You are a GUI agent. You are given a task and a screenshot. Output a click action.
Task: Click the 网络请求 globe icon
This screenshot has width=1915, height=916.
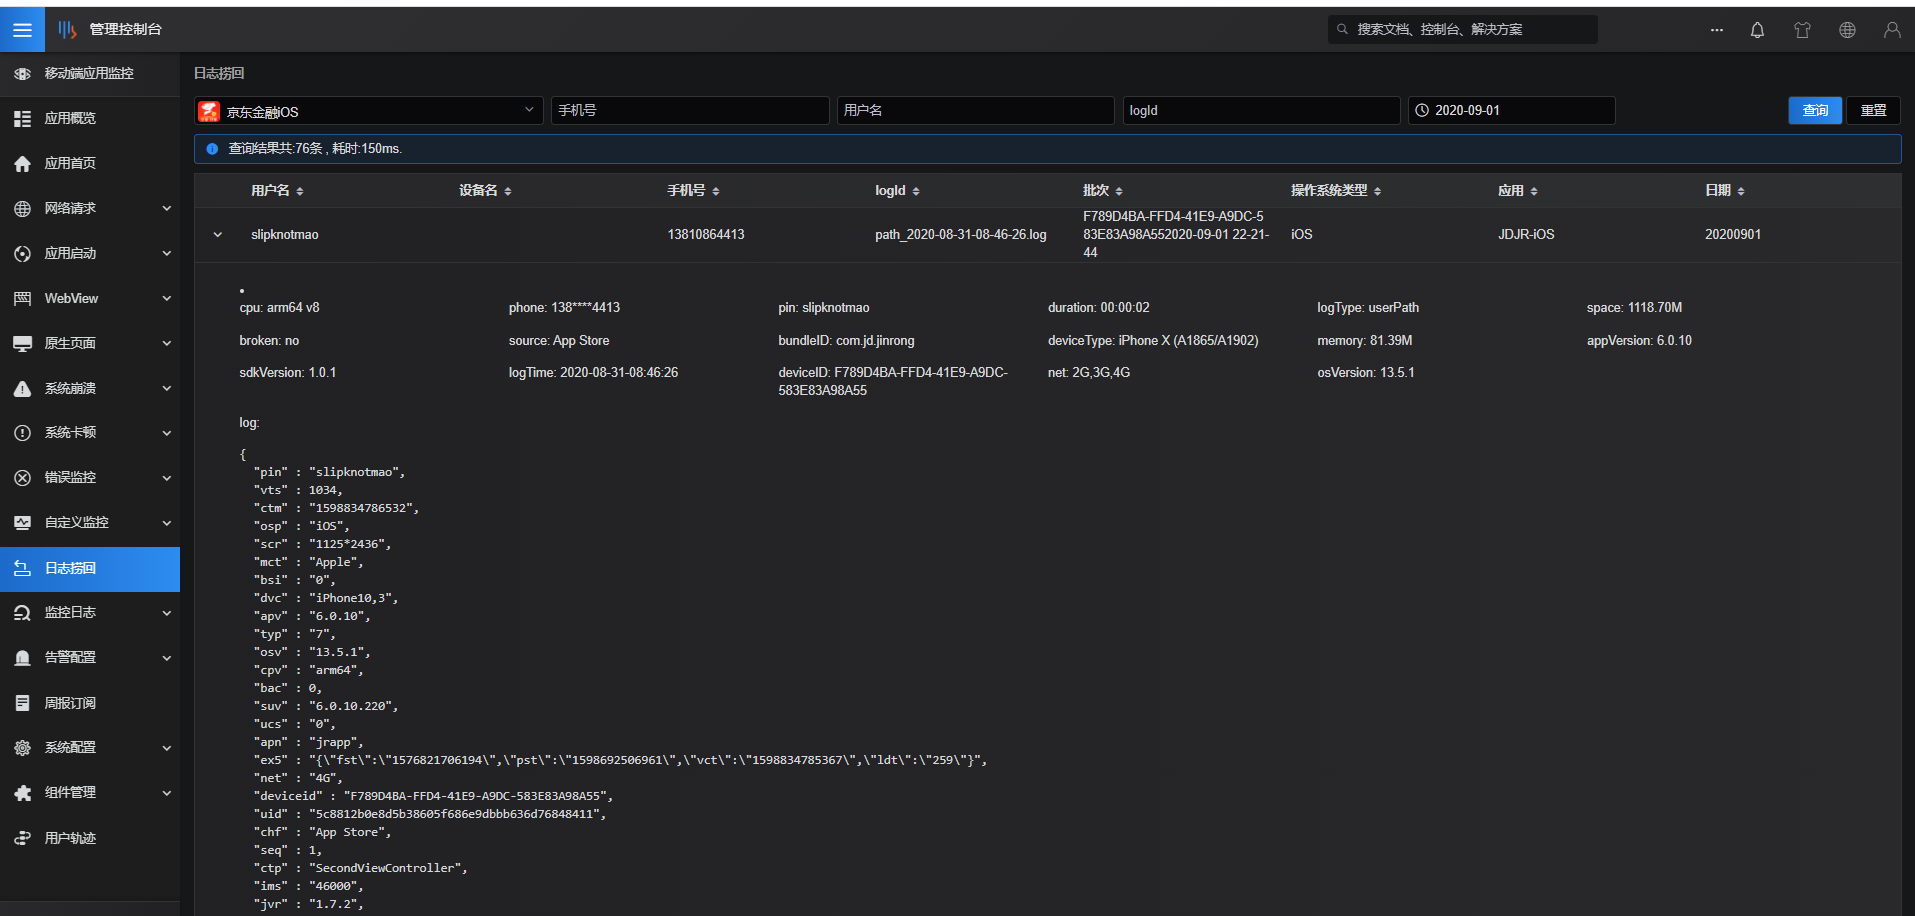click(22, 209)
